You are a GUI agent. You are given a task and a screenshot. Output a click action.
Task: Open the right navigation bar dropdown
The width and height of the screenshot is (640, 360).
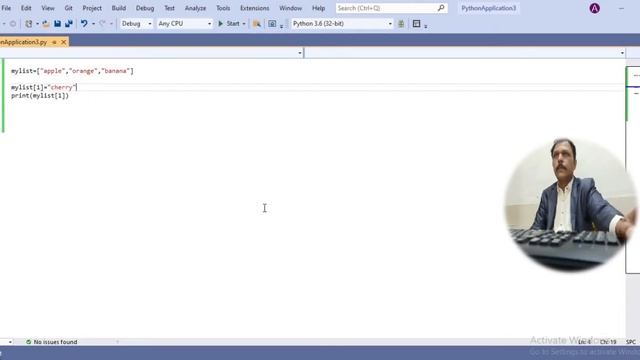622,53
